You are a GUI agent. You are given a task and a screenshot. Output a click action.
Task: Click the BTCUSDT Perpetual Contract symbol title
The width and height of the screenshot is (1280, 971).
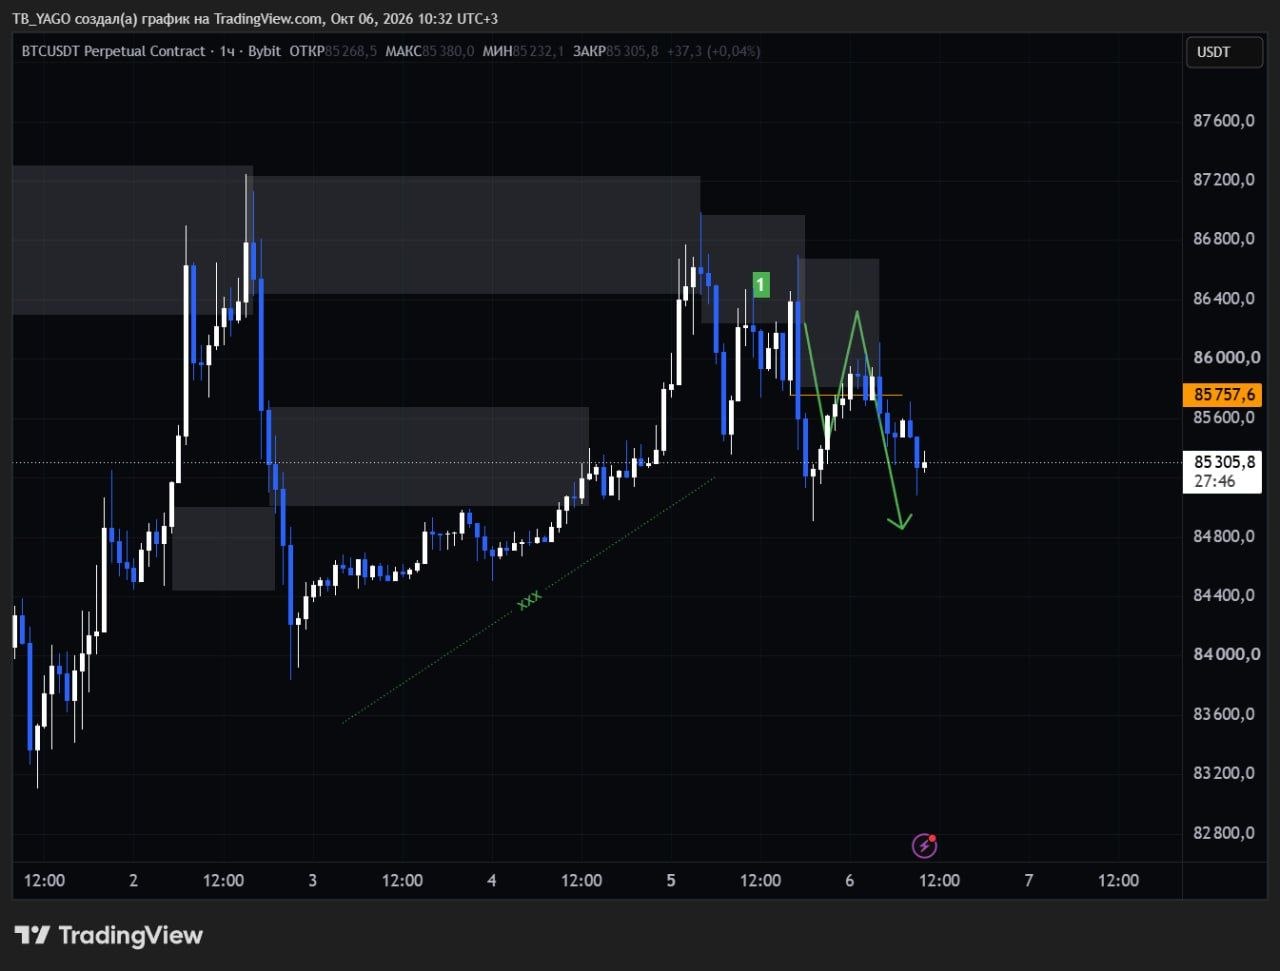[113, 51]
